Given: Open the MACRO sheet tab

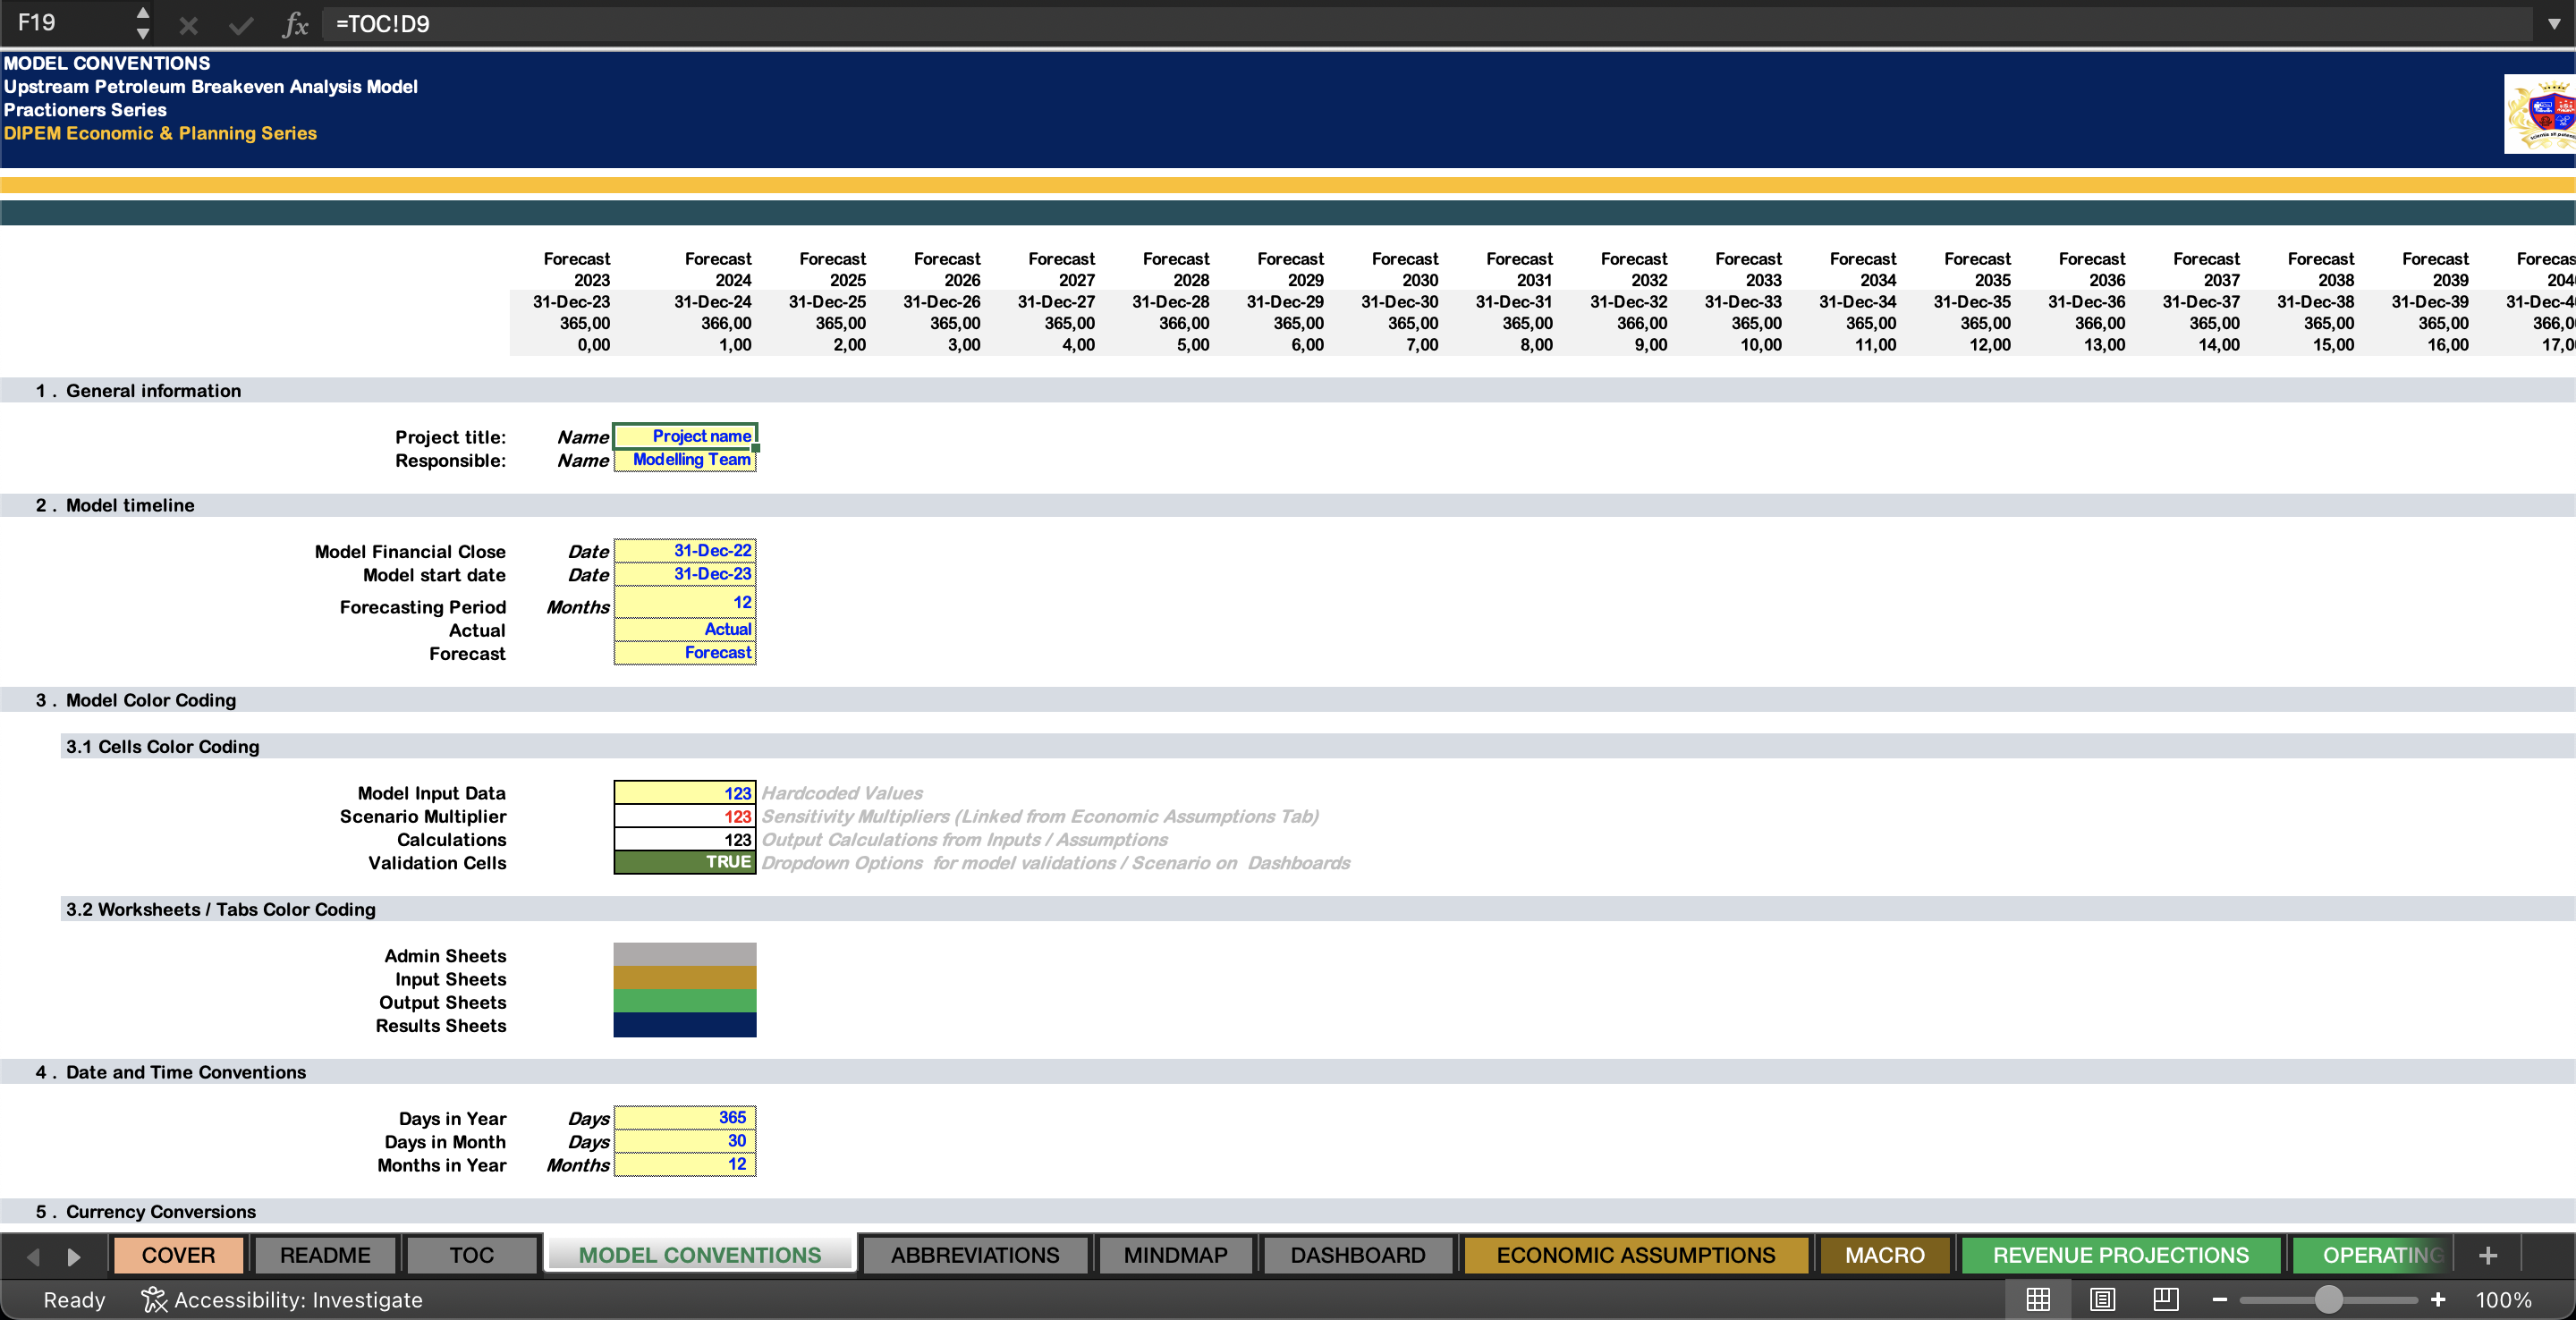Looking at the screenshot, I should coord(1884,1255).
